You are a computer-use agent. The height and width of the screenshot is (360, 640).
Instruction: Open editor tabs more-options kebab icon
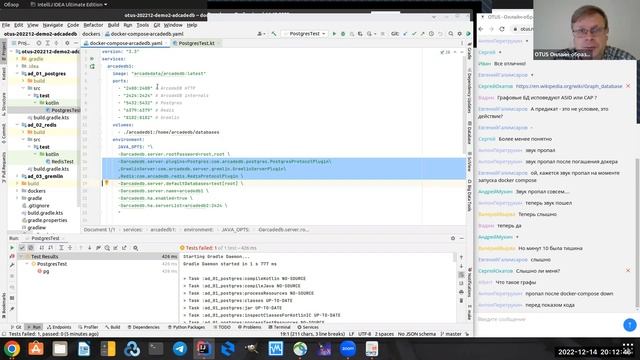[x=462, y=43]
